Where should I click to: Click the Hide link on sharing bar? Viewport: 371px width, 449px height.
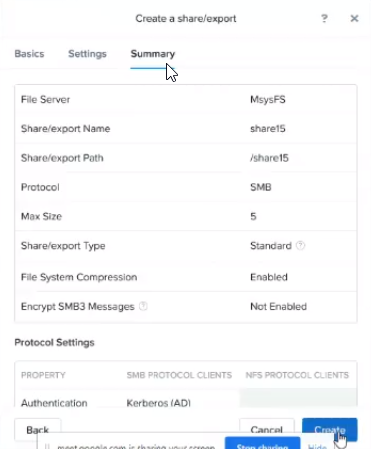click(317, 446)
